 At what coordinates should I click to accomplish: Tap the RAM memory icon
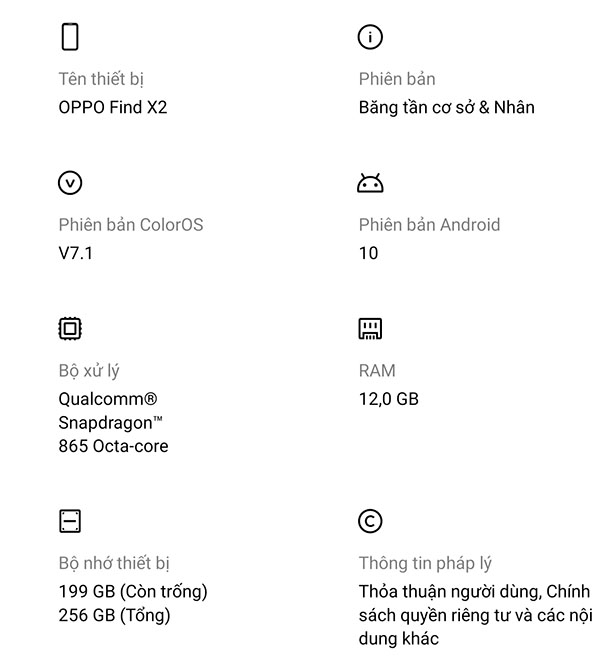coord(370,329)
